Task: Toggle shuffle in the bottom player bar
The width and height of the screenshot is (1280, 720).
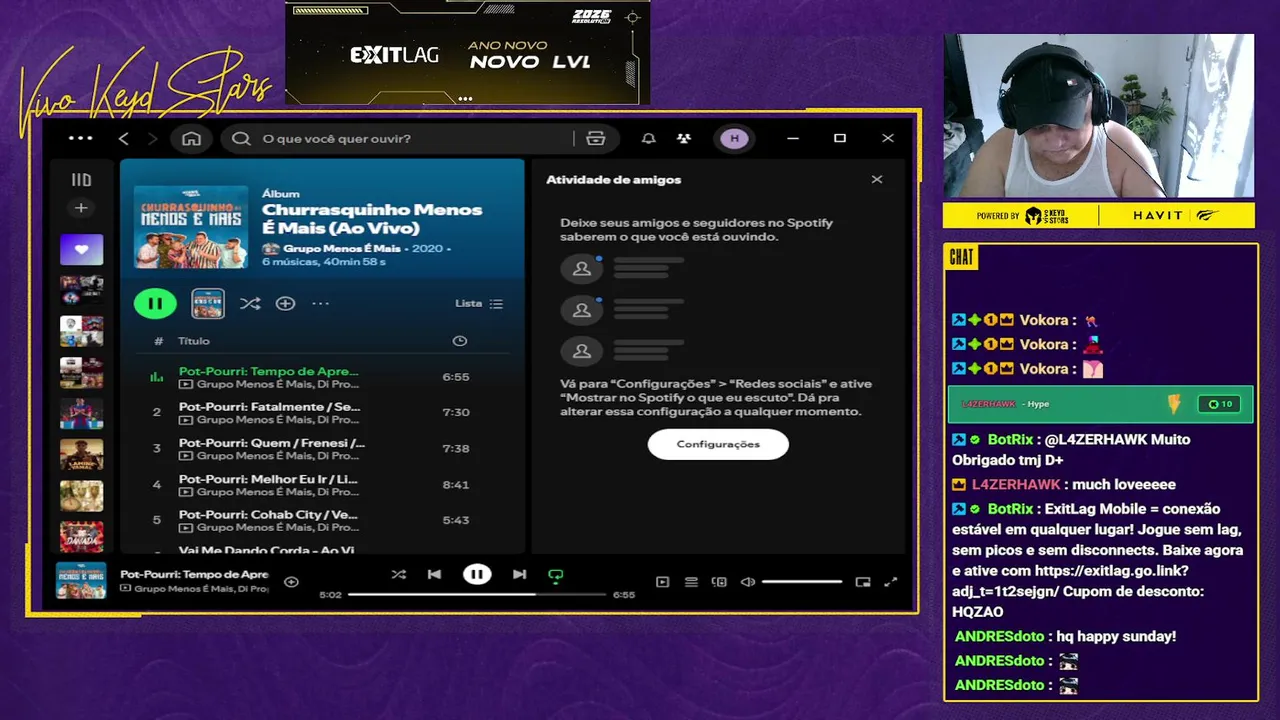Action: tap(399, 574)
